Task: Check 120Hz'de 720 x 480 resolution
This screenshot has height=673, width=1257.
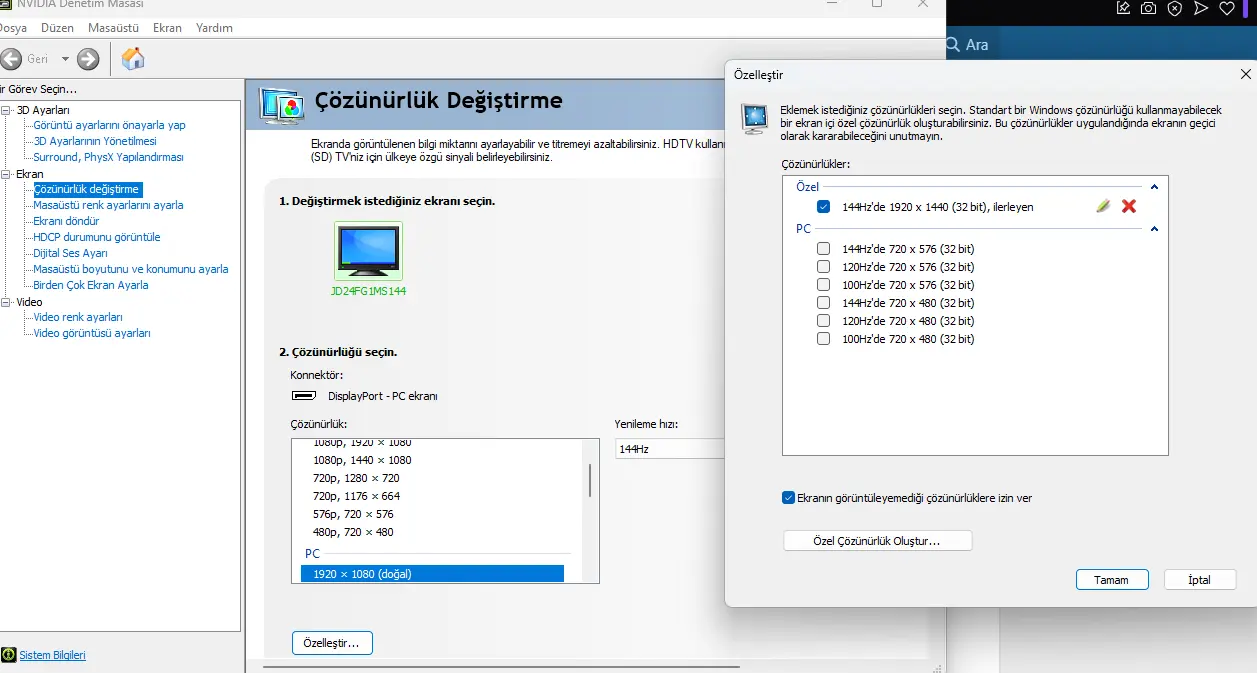Action: [823, 321]
